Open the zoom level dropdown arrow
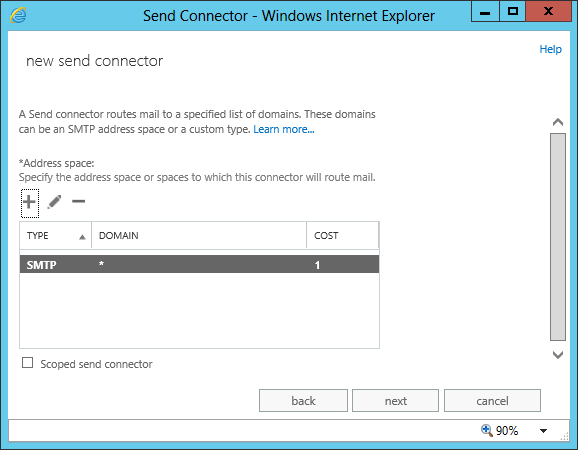The width and height of the screenshot is (578, 450). click(543, 430)
